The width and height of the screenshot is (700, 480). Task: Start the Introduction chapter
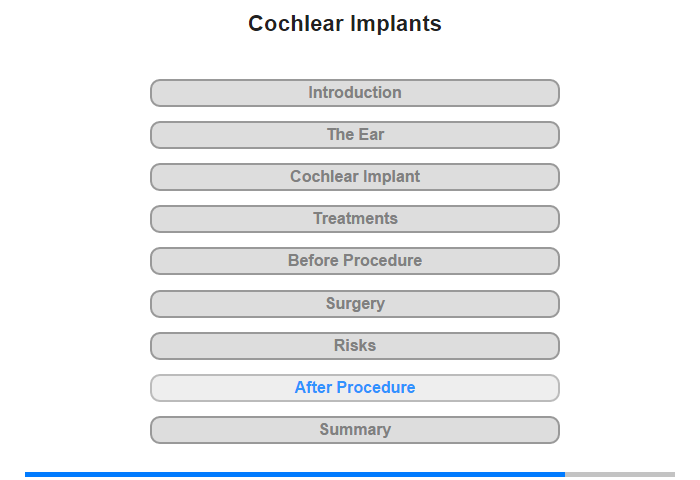coord(354,93)
